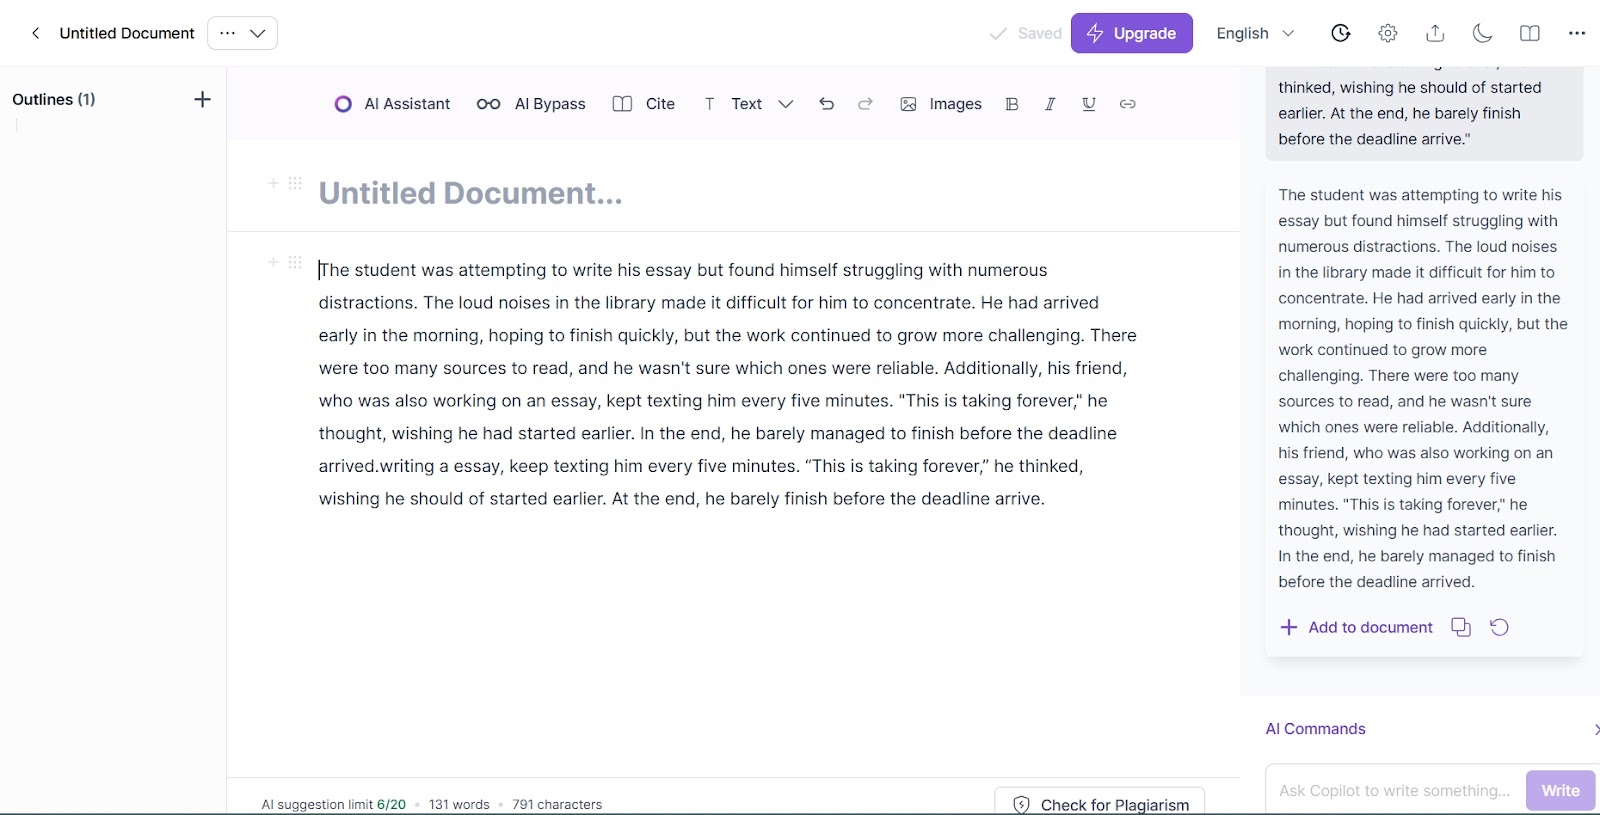
Task: Open the document options dropdown with ellipsis
Action: [x=242, y=33]
